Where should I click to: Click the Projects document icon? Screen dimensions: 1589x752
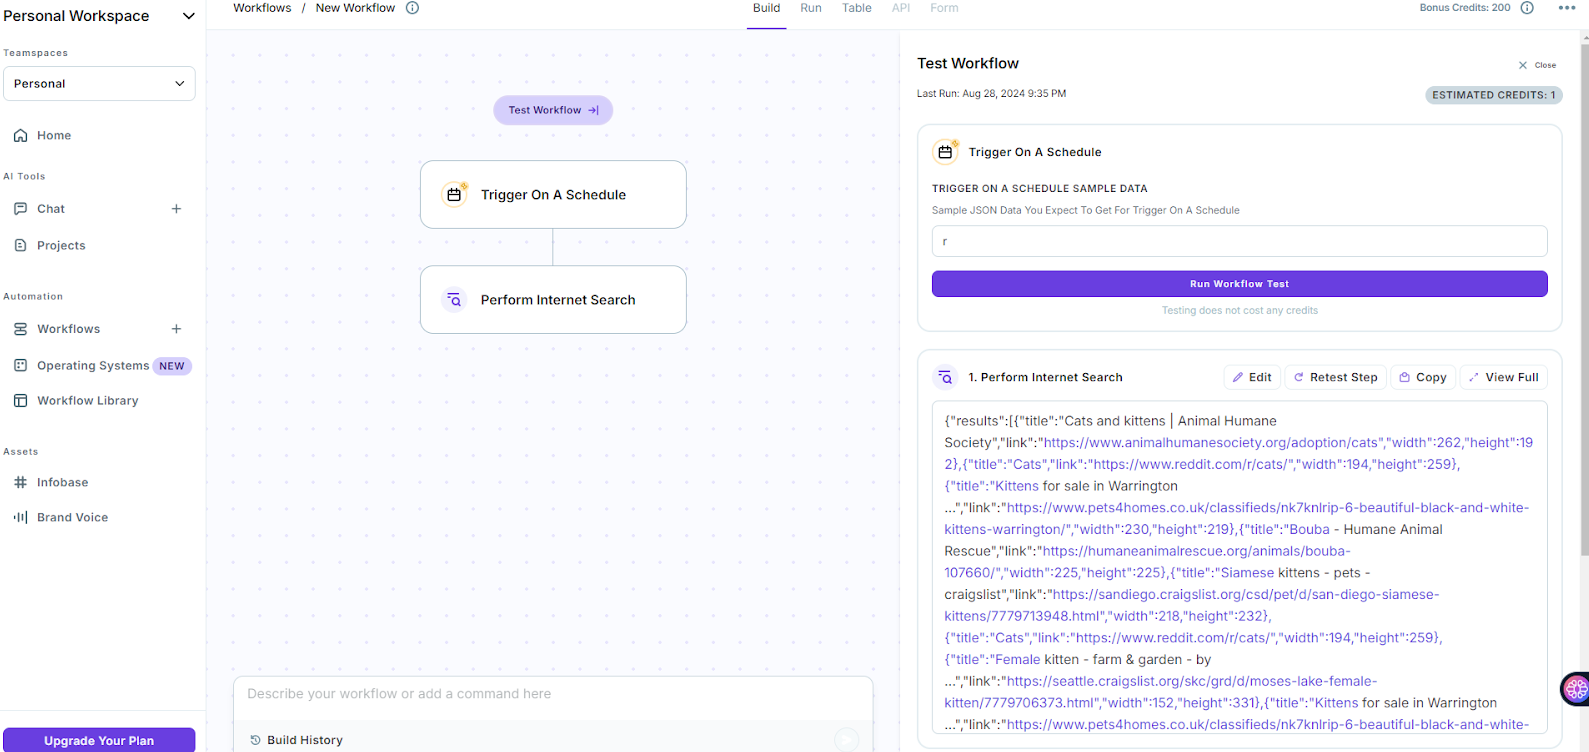click(20, 245)
